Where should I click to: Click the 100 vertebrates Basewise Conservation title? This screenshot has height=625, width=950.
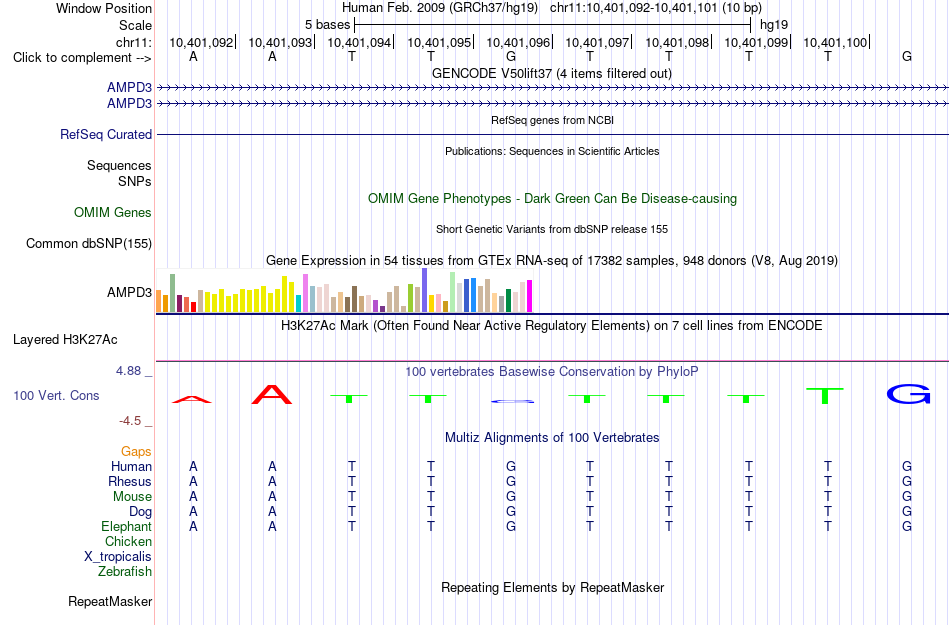tap(551, 371)
